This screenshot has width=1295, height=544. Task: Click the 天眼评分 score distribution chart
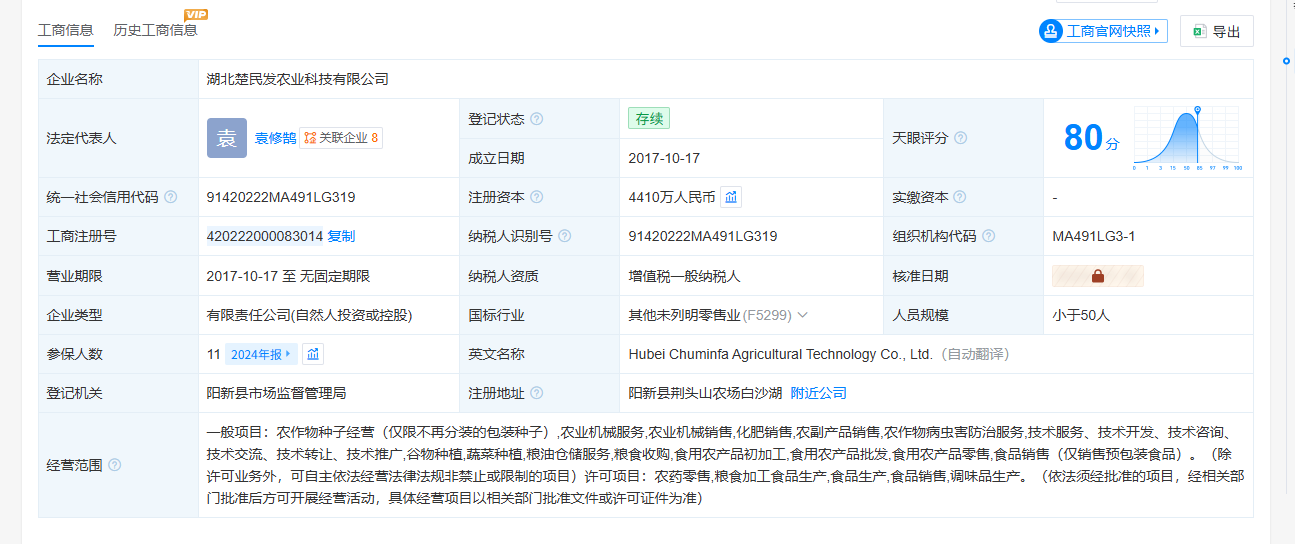1186,138
